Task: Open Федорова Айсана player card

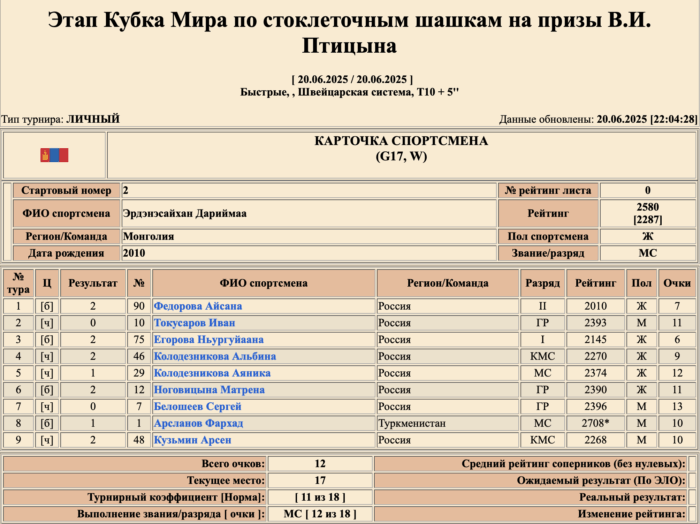Action: coord(198,306)
